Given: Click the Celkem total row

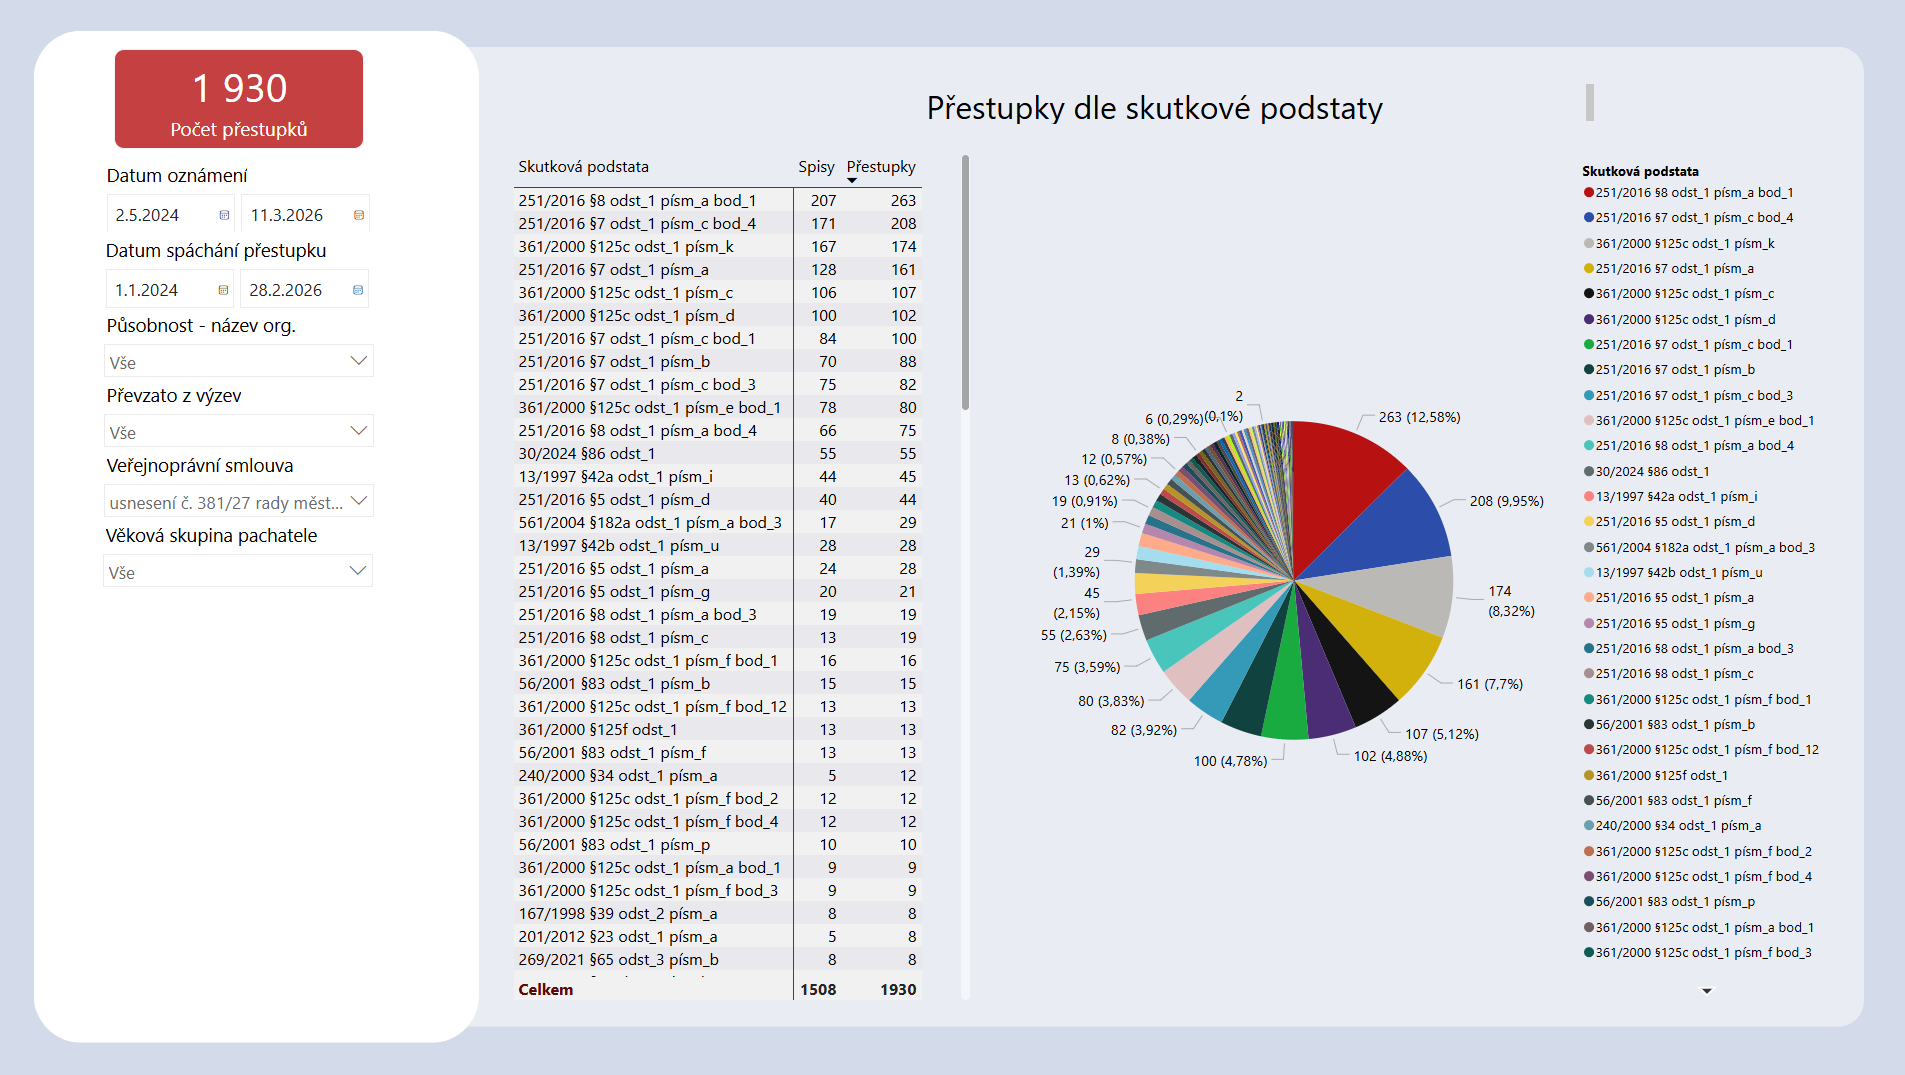Looking at the screenshot, I should 717,990.
